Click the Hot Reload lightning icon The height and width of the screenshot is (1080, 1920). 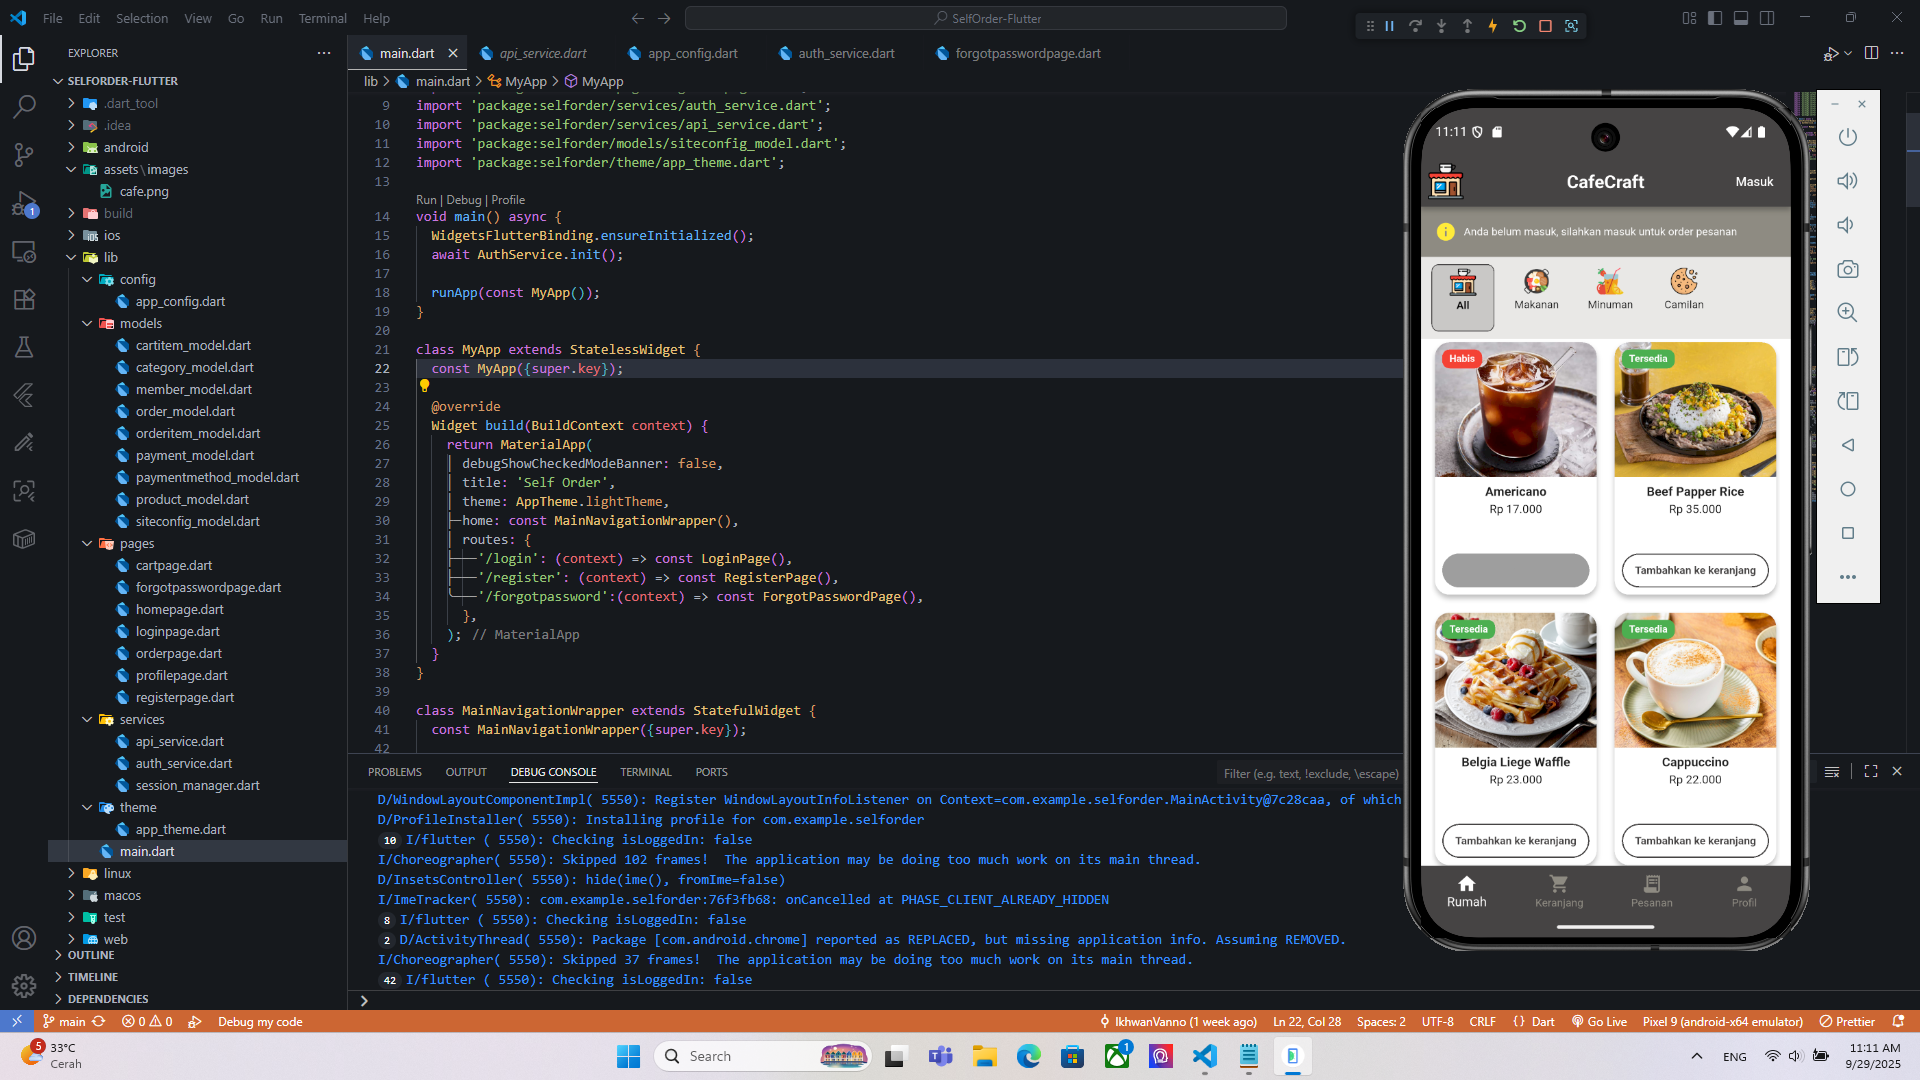click(1493, 26)
